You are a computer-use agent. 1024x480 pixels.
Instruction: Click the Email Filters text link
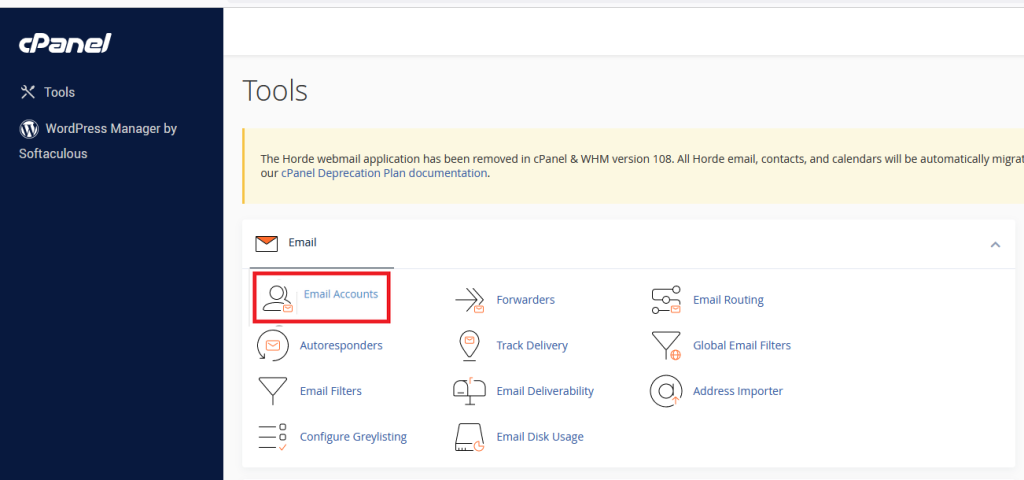[x=330, y=391]
